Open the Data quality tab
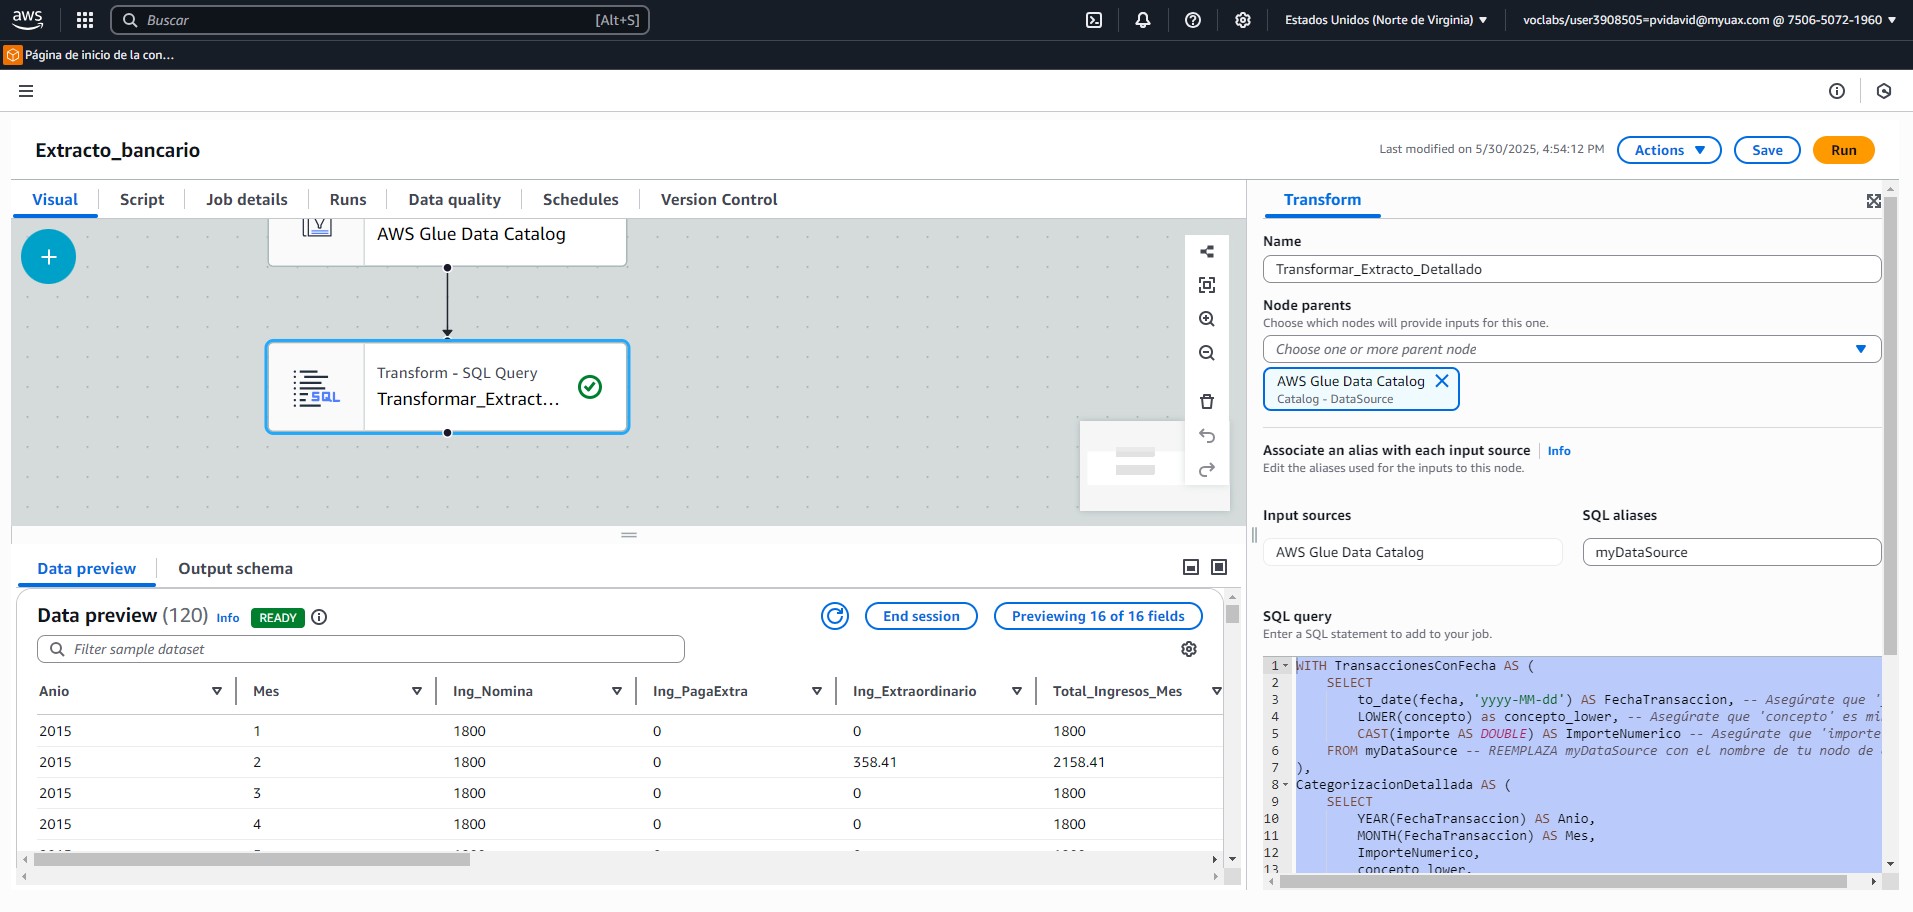Screen dimensions: 1913x912 click(x=455, y=200)
